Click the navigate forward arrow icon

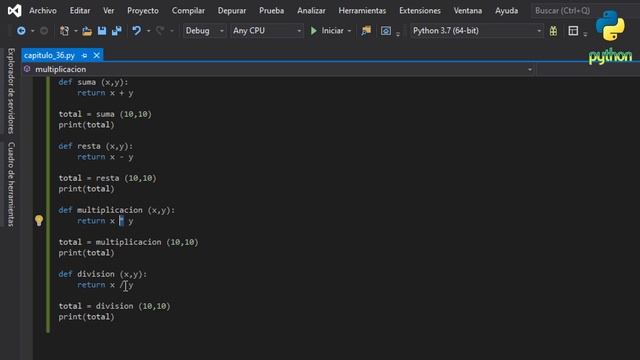pyautogui.click(x=44, y=31)
